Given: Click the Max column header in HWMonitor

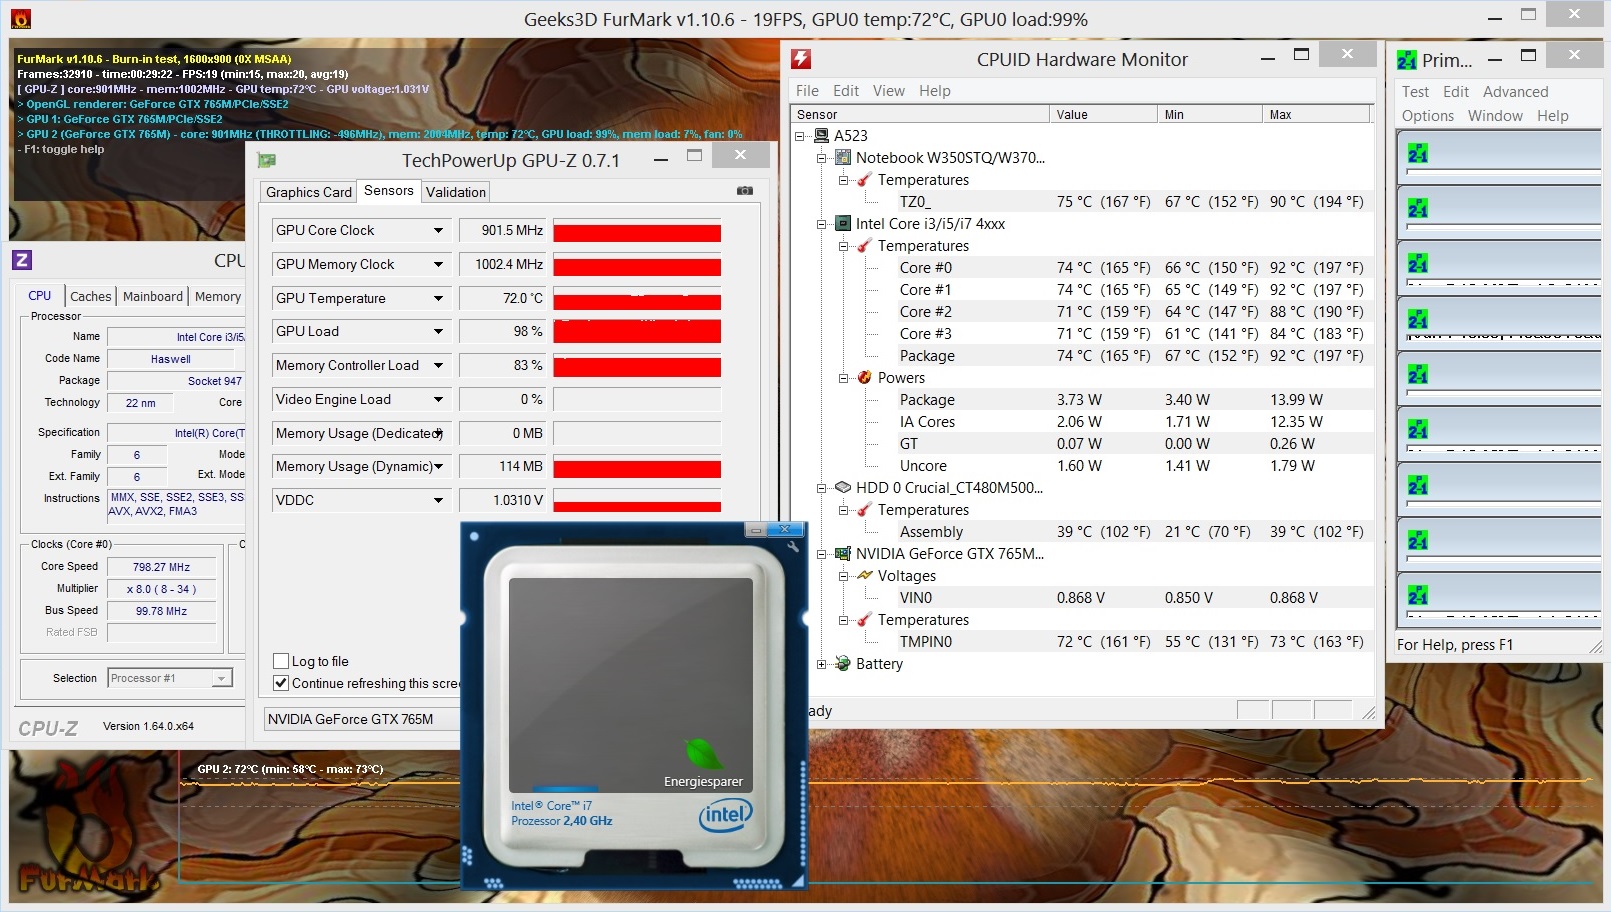Looking at the screenshot, I should 1316,114.
